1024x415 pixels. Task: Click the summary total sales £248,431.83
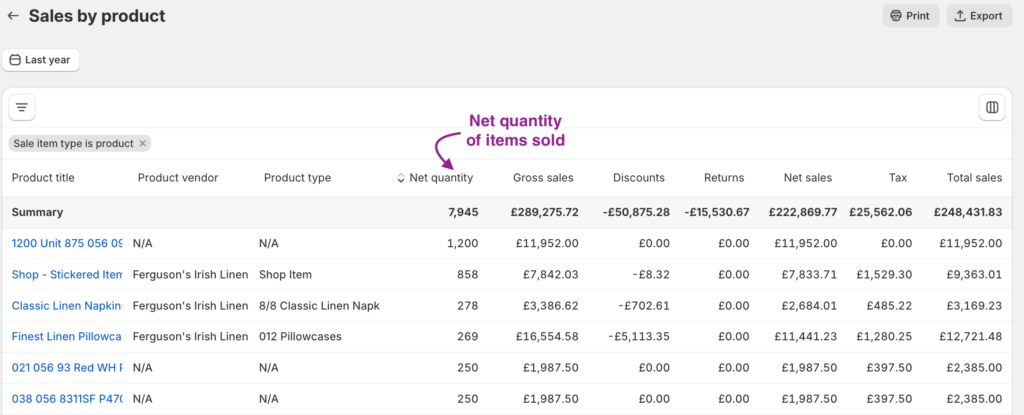[x=968, y=212]
